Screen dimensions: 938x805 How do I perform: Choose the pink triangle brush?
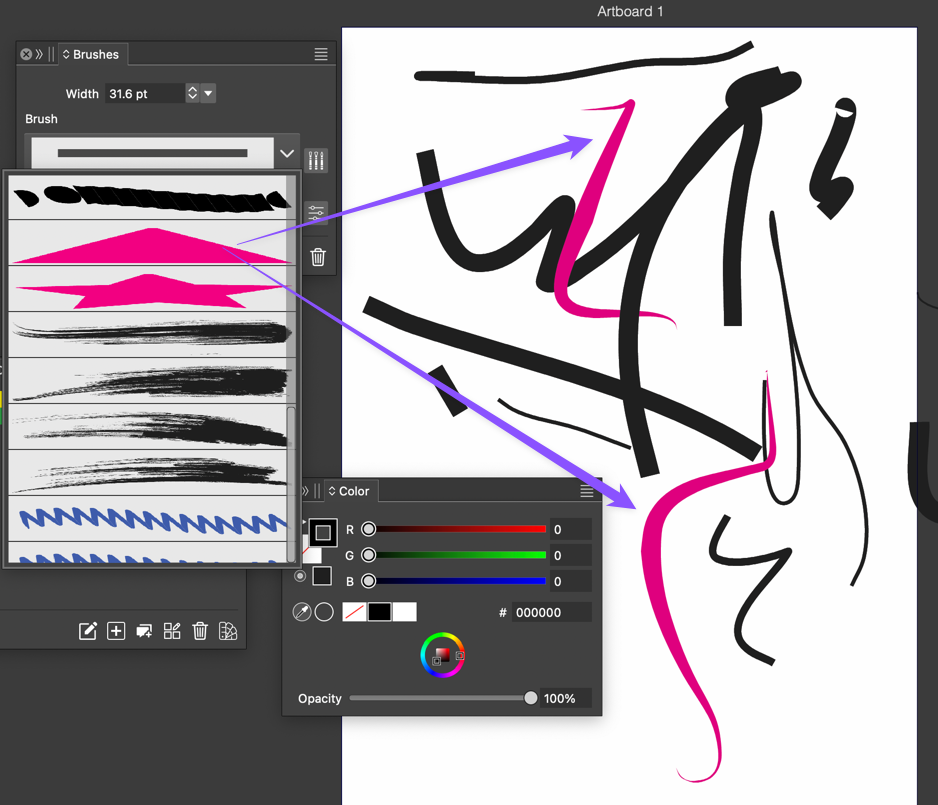150,245
